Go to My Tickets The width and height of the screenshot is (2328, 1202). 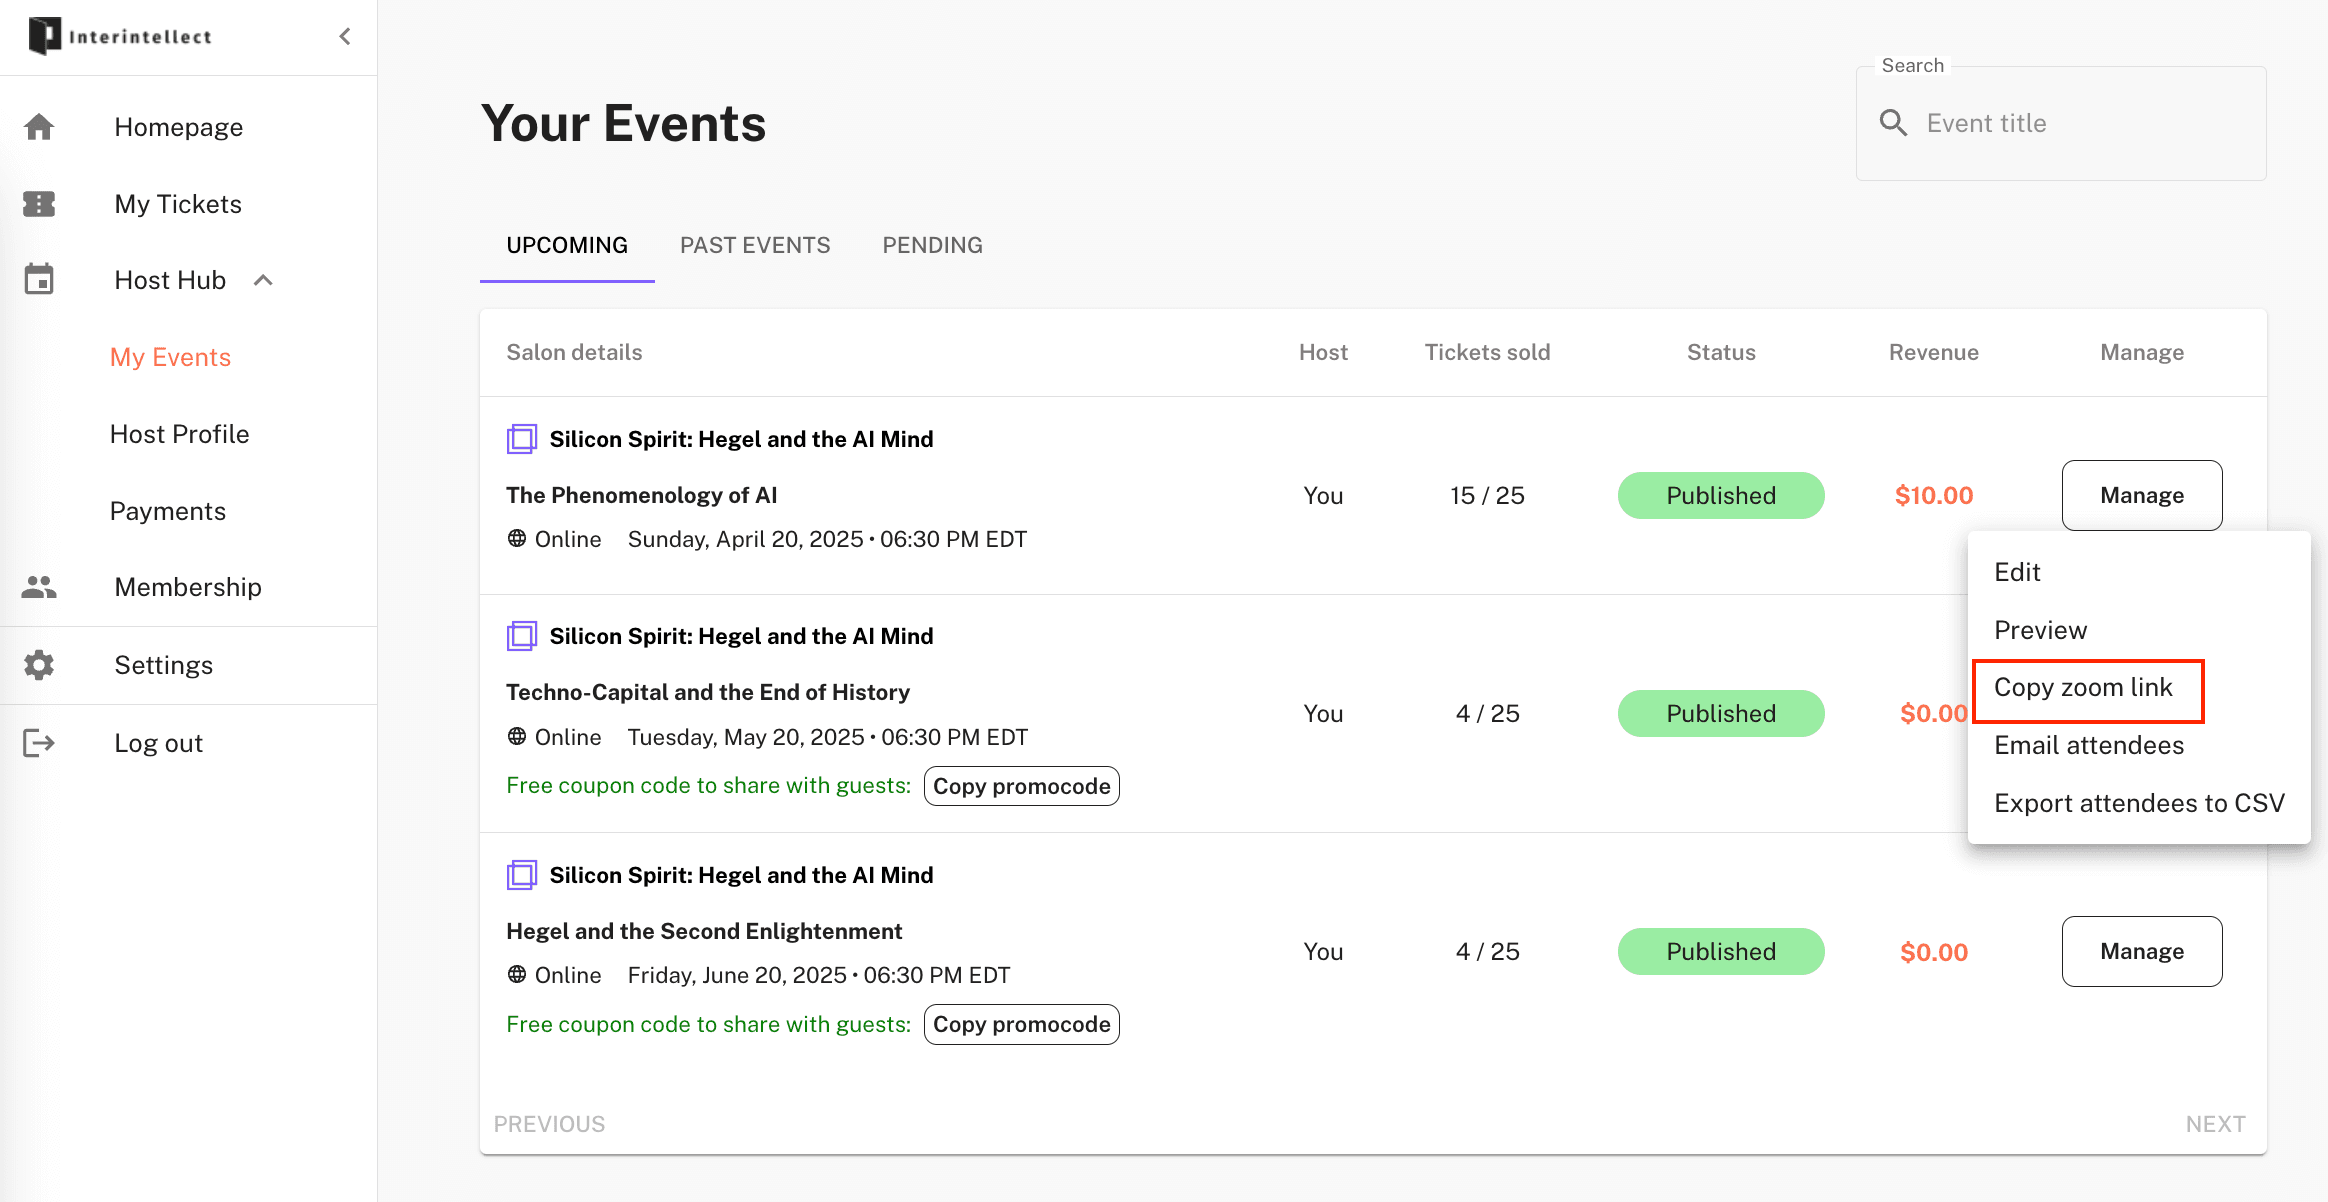click(x=178, y=204)
